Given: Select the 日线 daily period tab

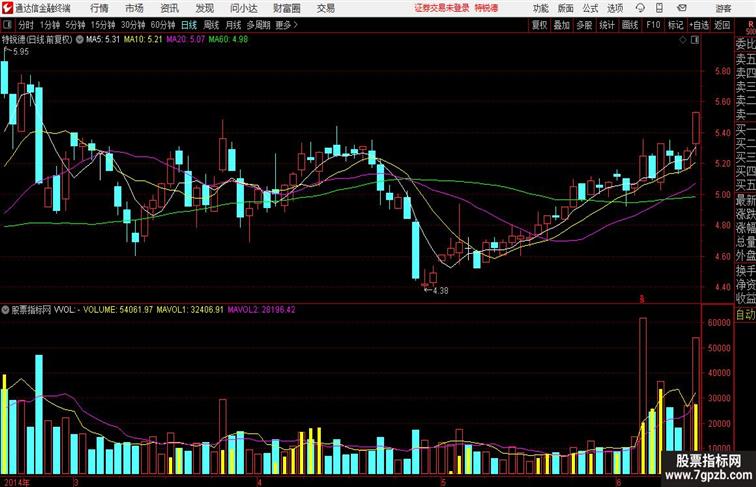Looking at the screenshot, I should point(189,25).
